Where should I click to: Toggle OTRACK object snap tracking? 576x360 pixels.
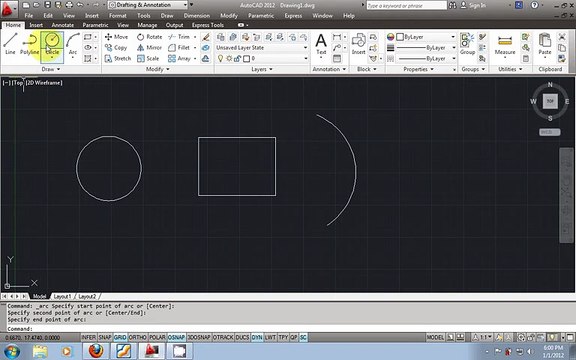coord(223,337)
